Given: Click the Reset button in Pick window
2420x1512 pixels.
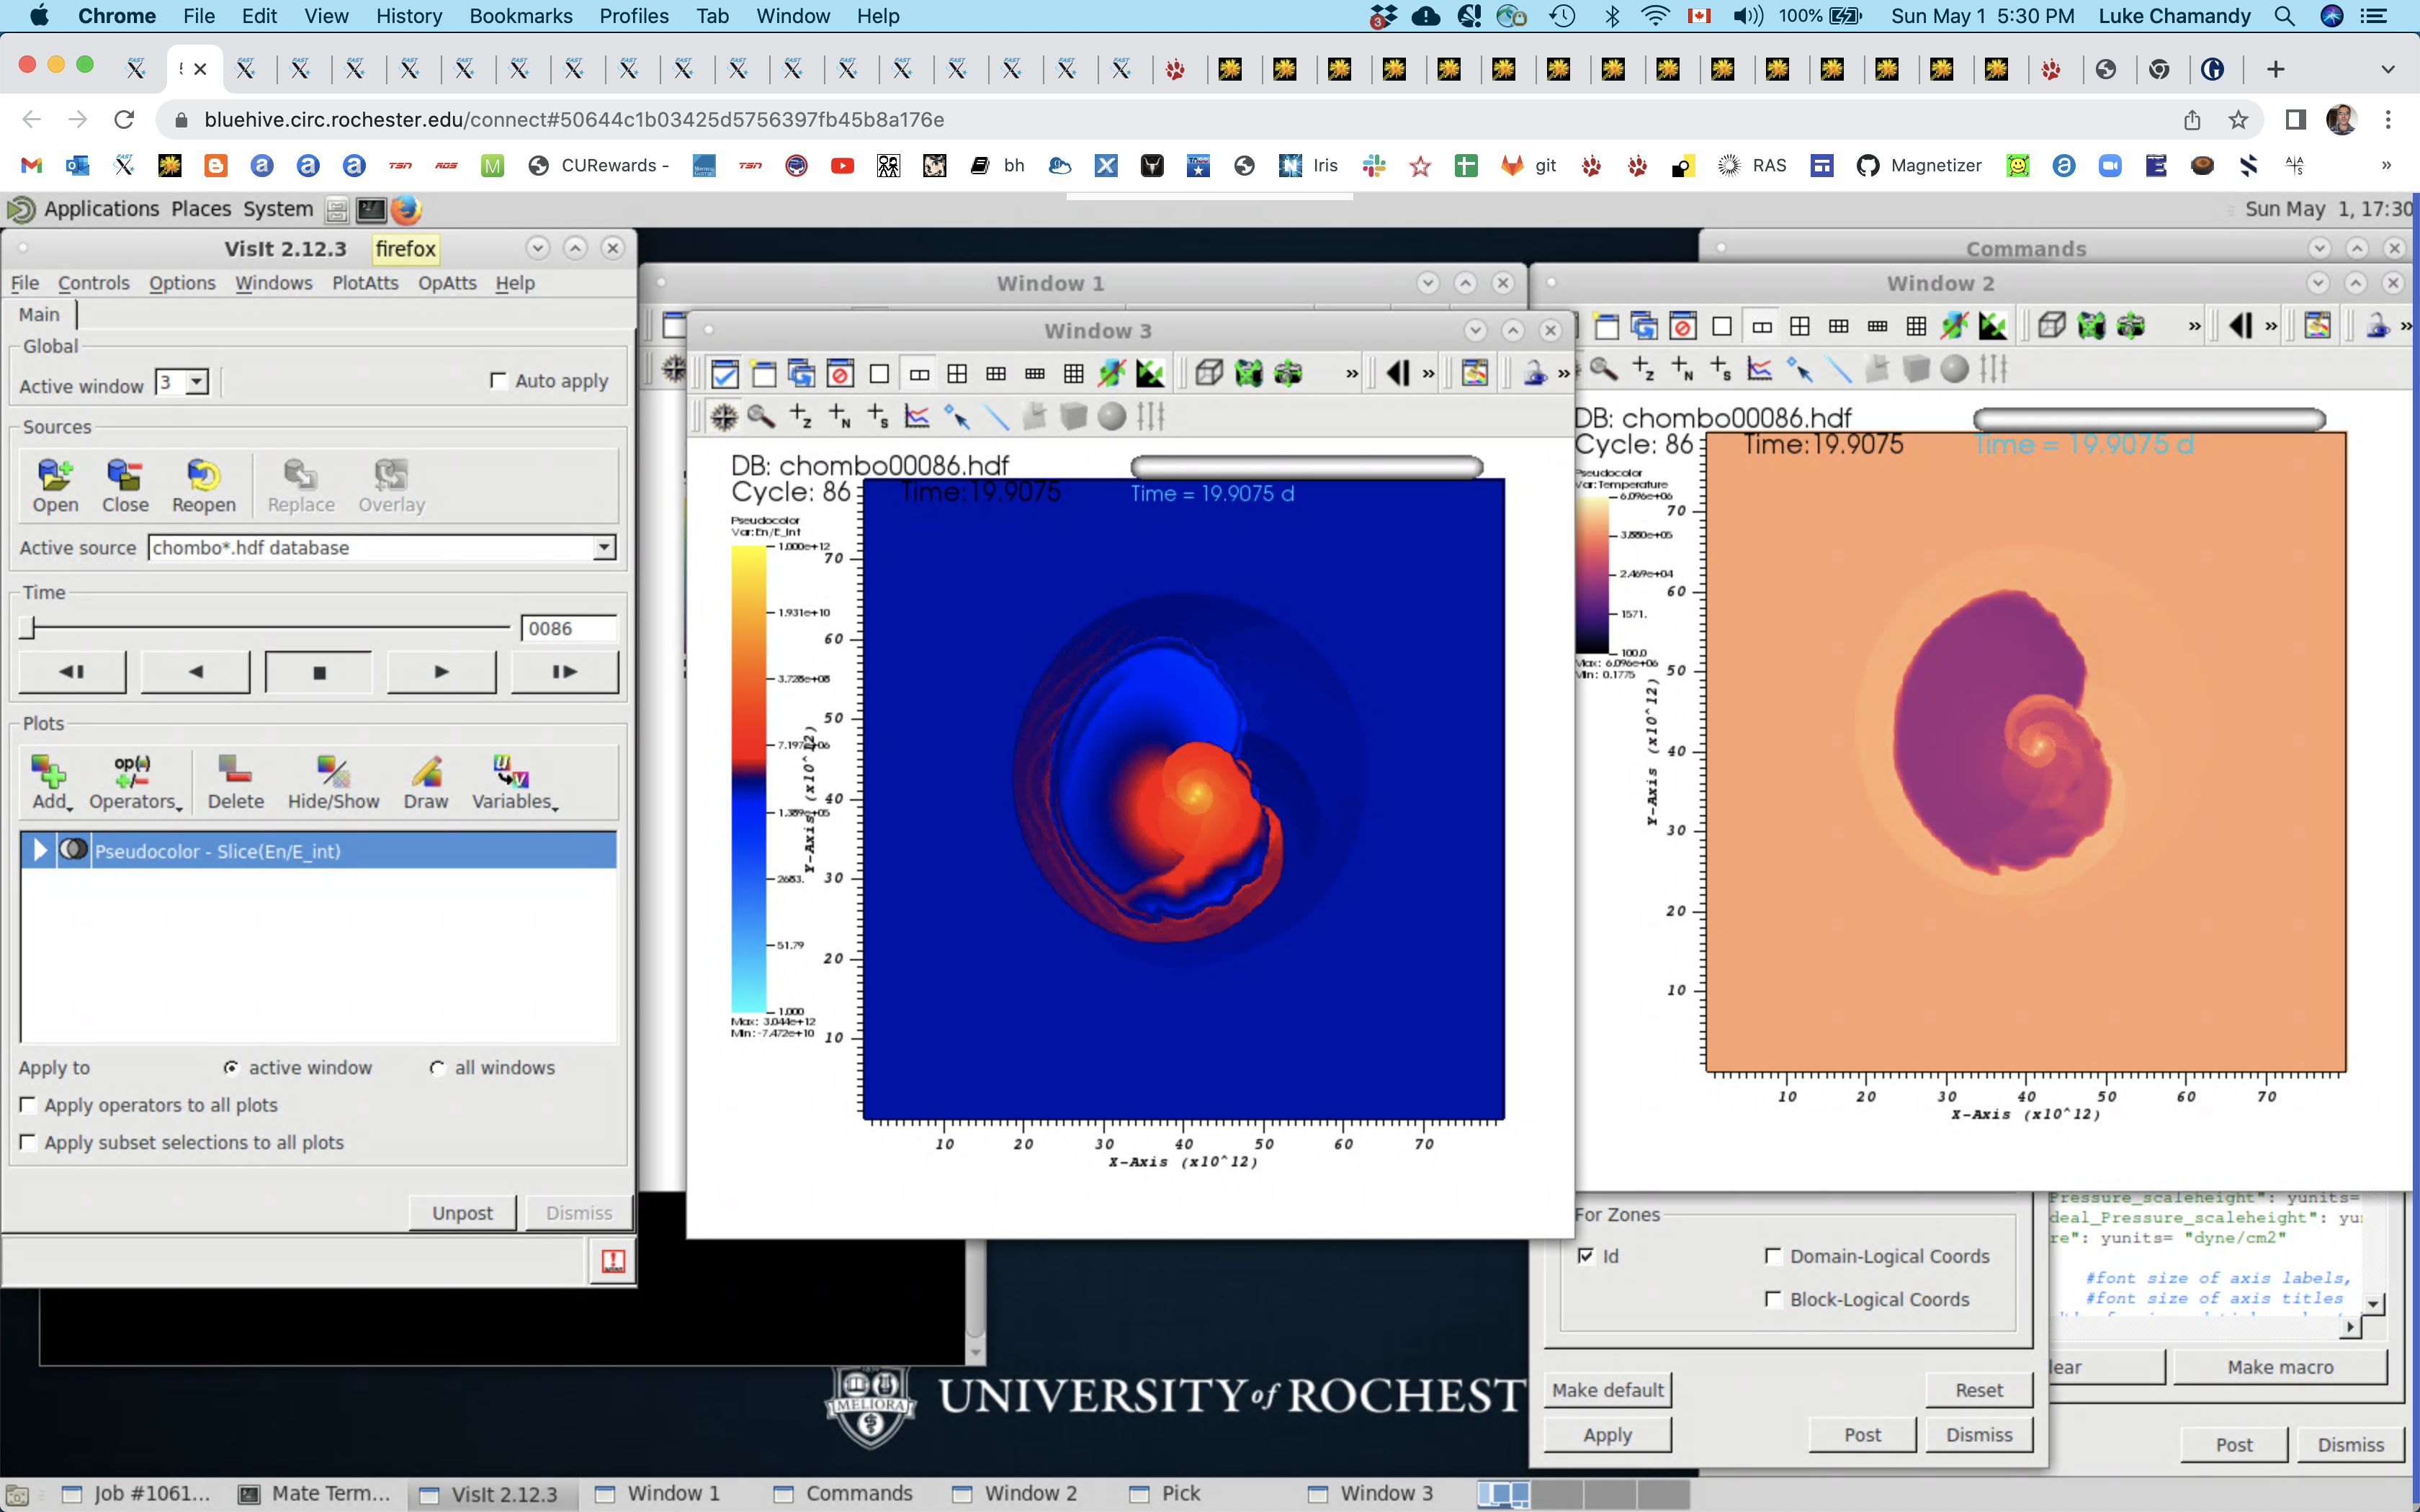Looking at the screenshot, I should (x=1979, y=1390).
